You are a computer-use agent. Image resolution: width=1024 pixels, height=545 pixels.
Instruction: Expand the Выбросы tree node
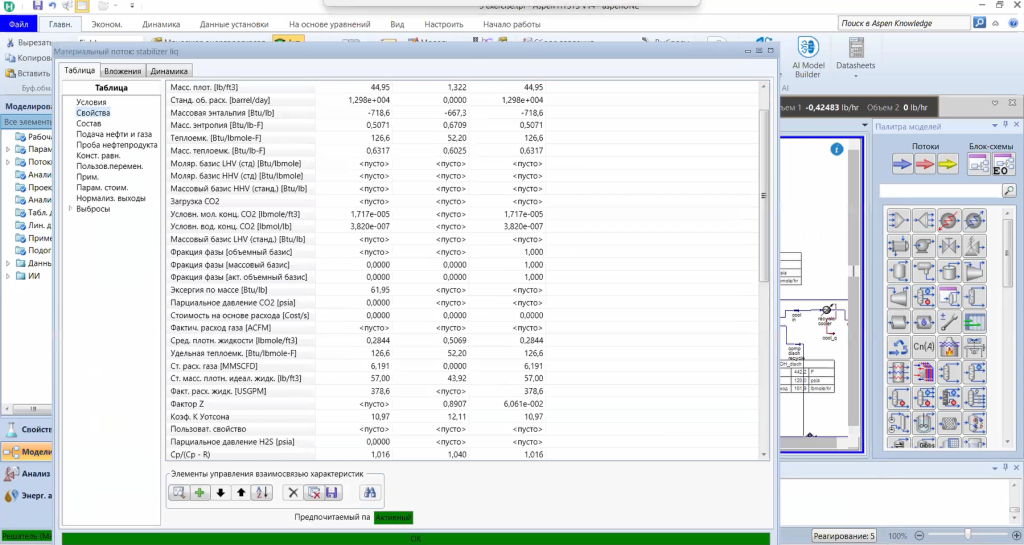pos(70,208)
